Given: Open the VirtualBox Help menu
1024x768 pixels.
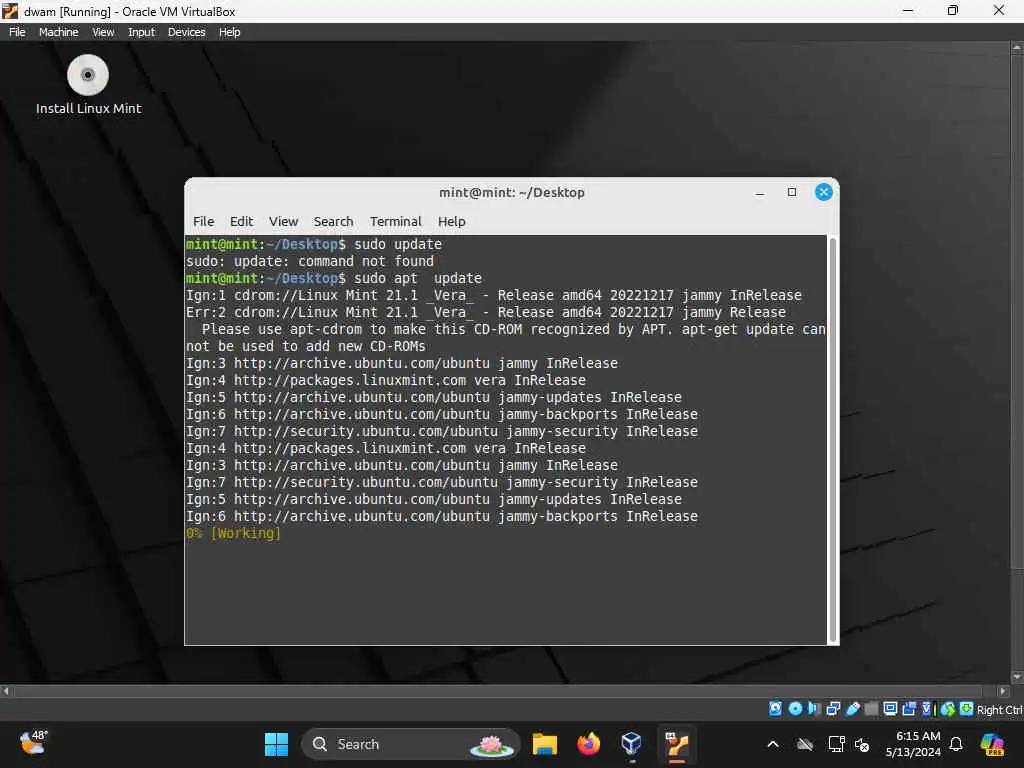Looking at the screenshot, I should click(x=229, y=32).
